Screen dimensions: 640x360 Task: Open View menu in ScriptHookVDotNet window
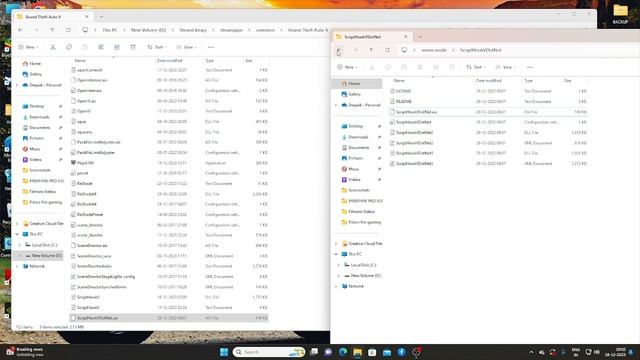pyautogui.click(x=506, y=67)
